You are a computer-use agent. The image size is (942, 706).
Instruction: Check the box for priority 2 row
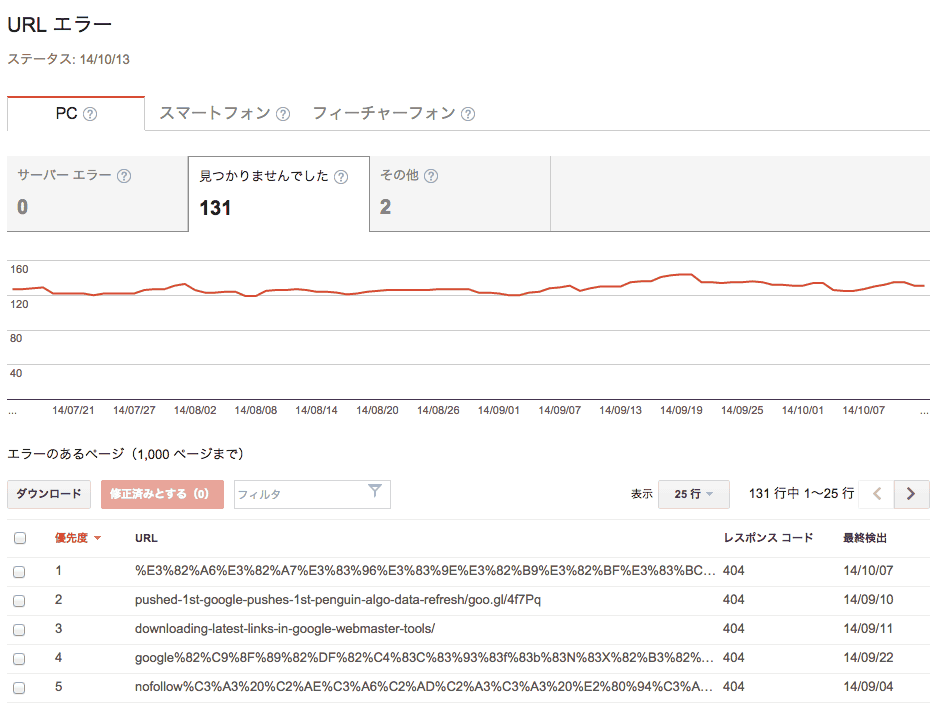pos(20,601)
